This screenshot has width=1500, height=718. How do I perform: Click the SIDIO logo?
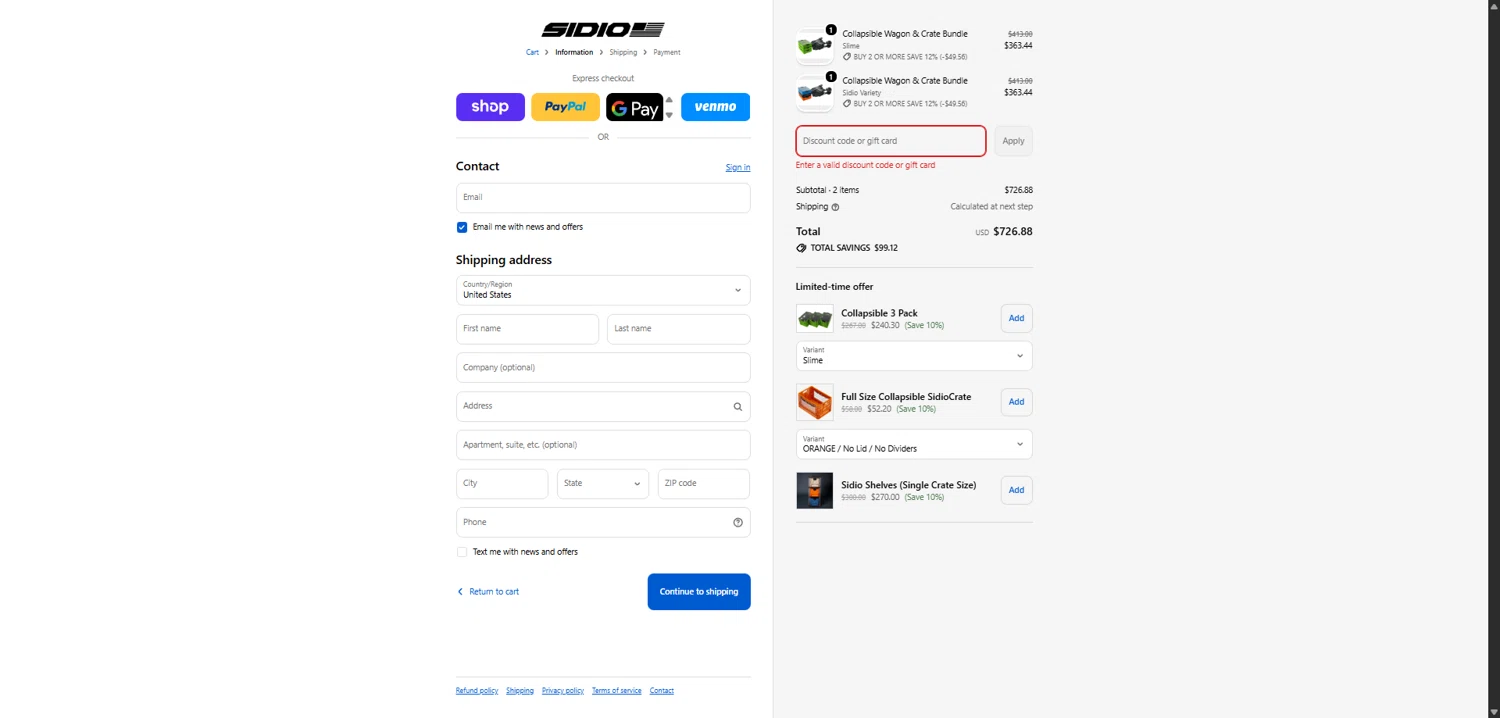point(603,30)
